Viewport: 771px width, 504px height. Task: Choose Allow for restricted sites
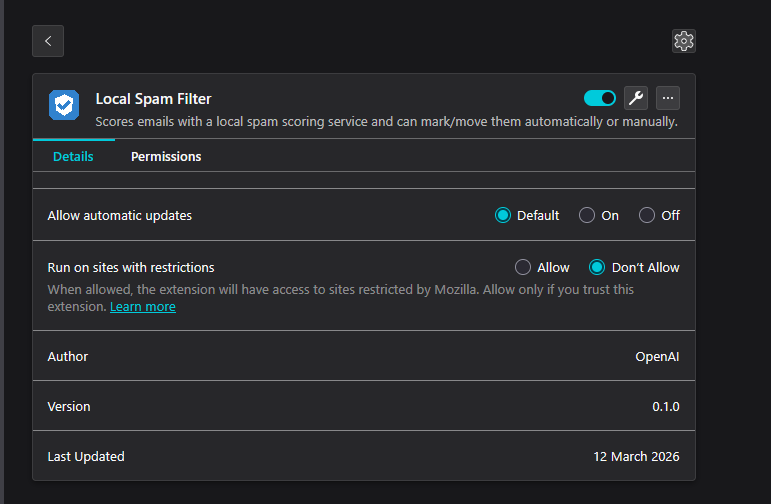pyautogui.click(x=523, y=267)
